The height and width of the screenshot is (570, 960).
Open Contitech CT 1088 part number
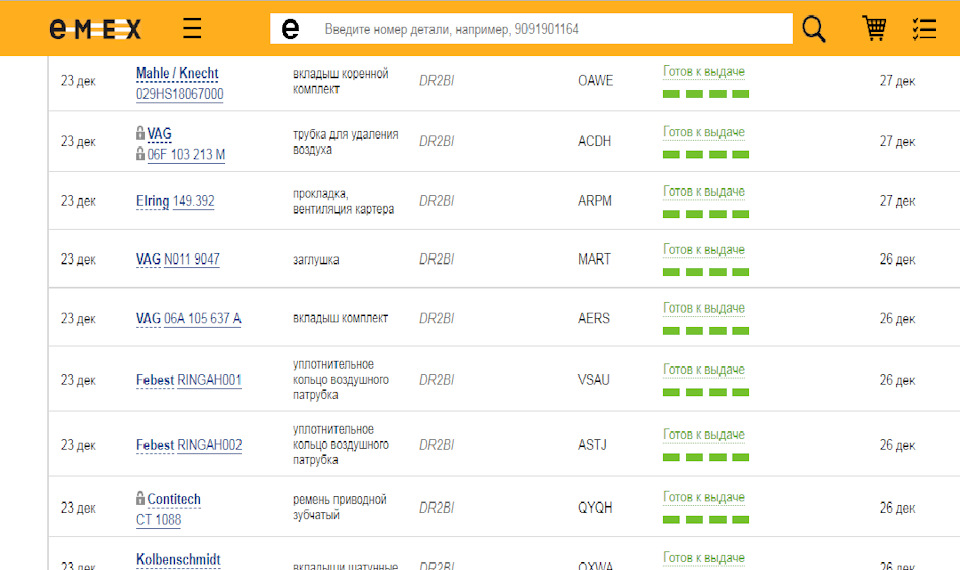point(158,520)
